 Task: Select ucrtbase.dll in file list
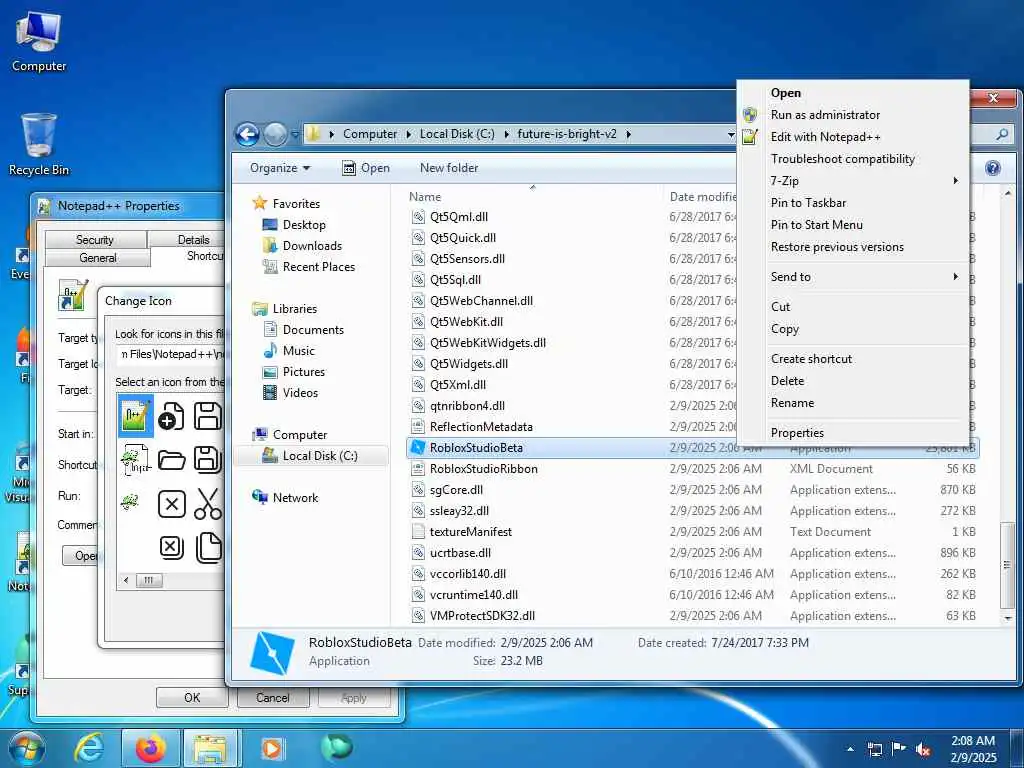point(460,552)
